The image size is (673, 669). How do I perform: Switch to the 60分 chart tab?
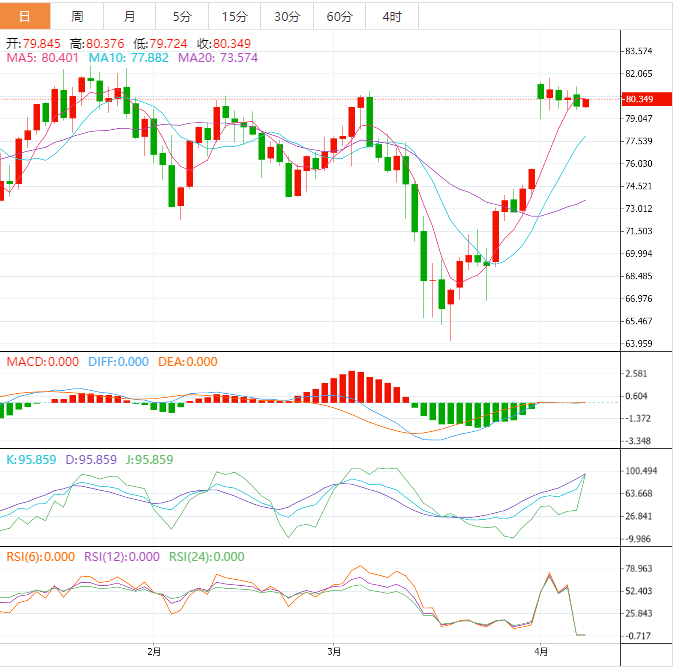point(339,17)
